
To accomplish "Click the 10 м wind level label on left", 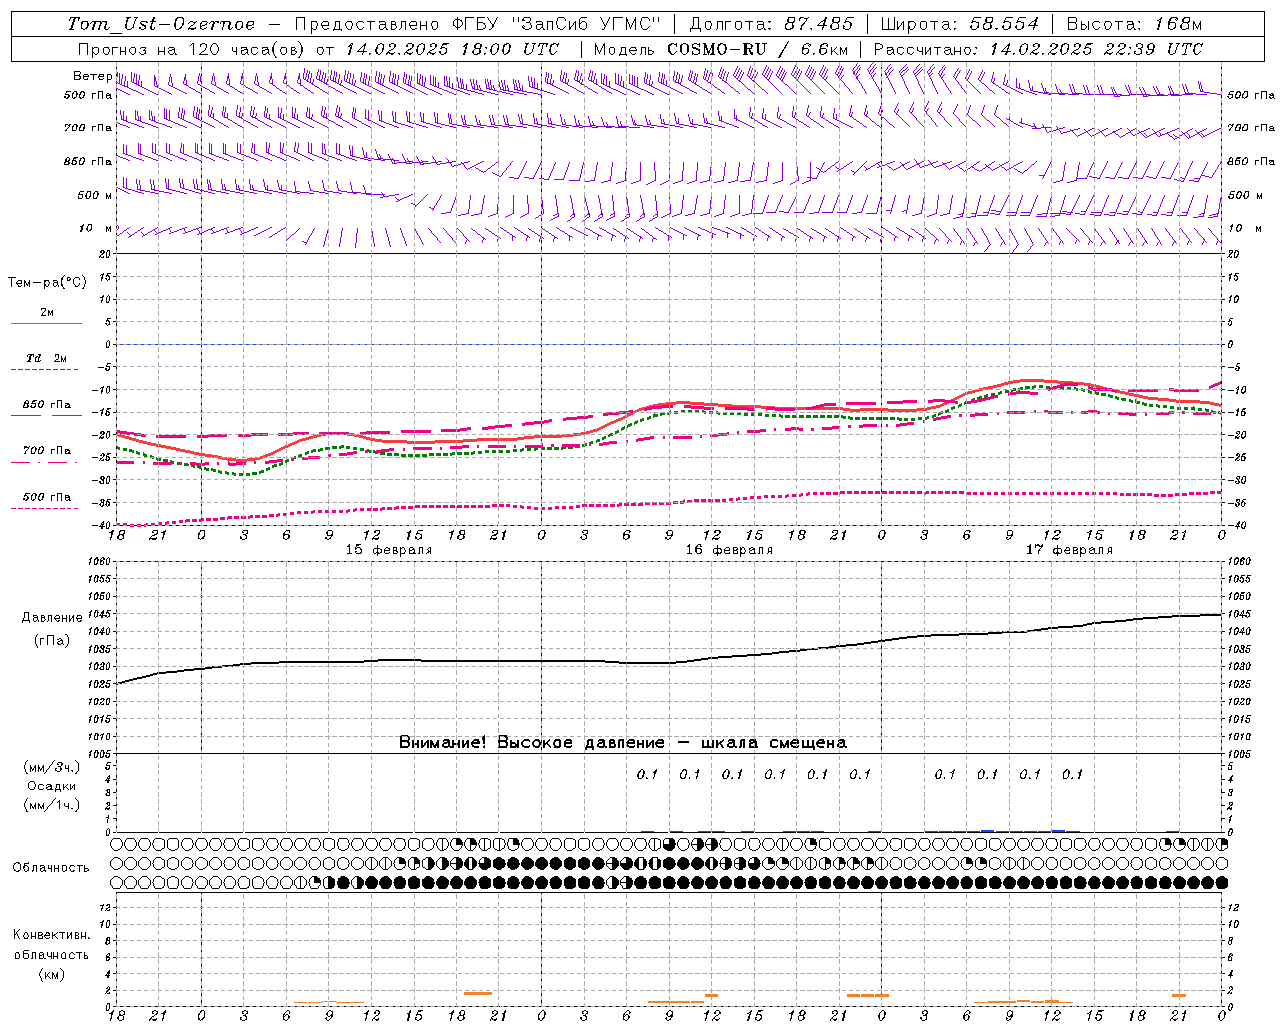I will coord(95,229).
